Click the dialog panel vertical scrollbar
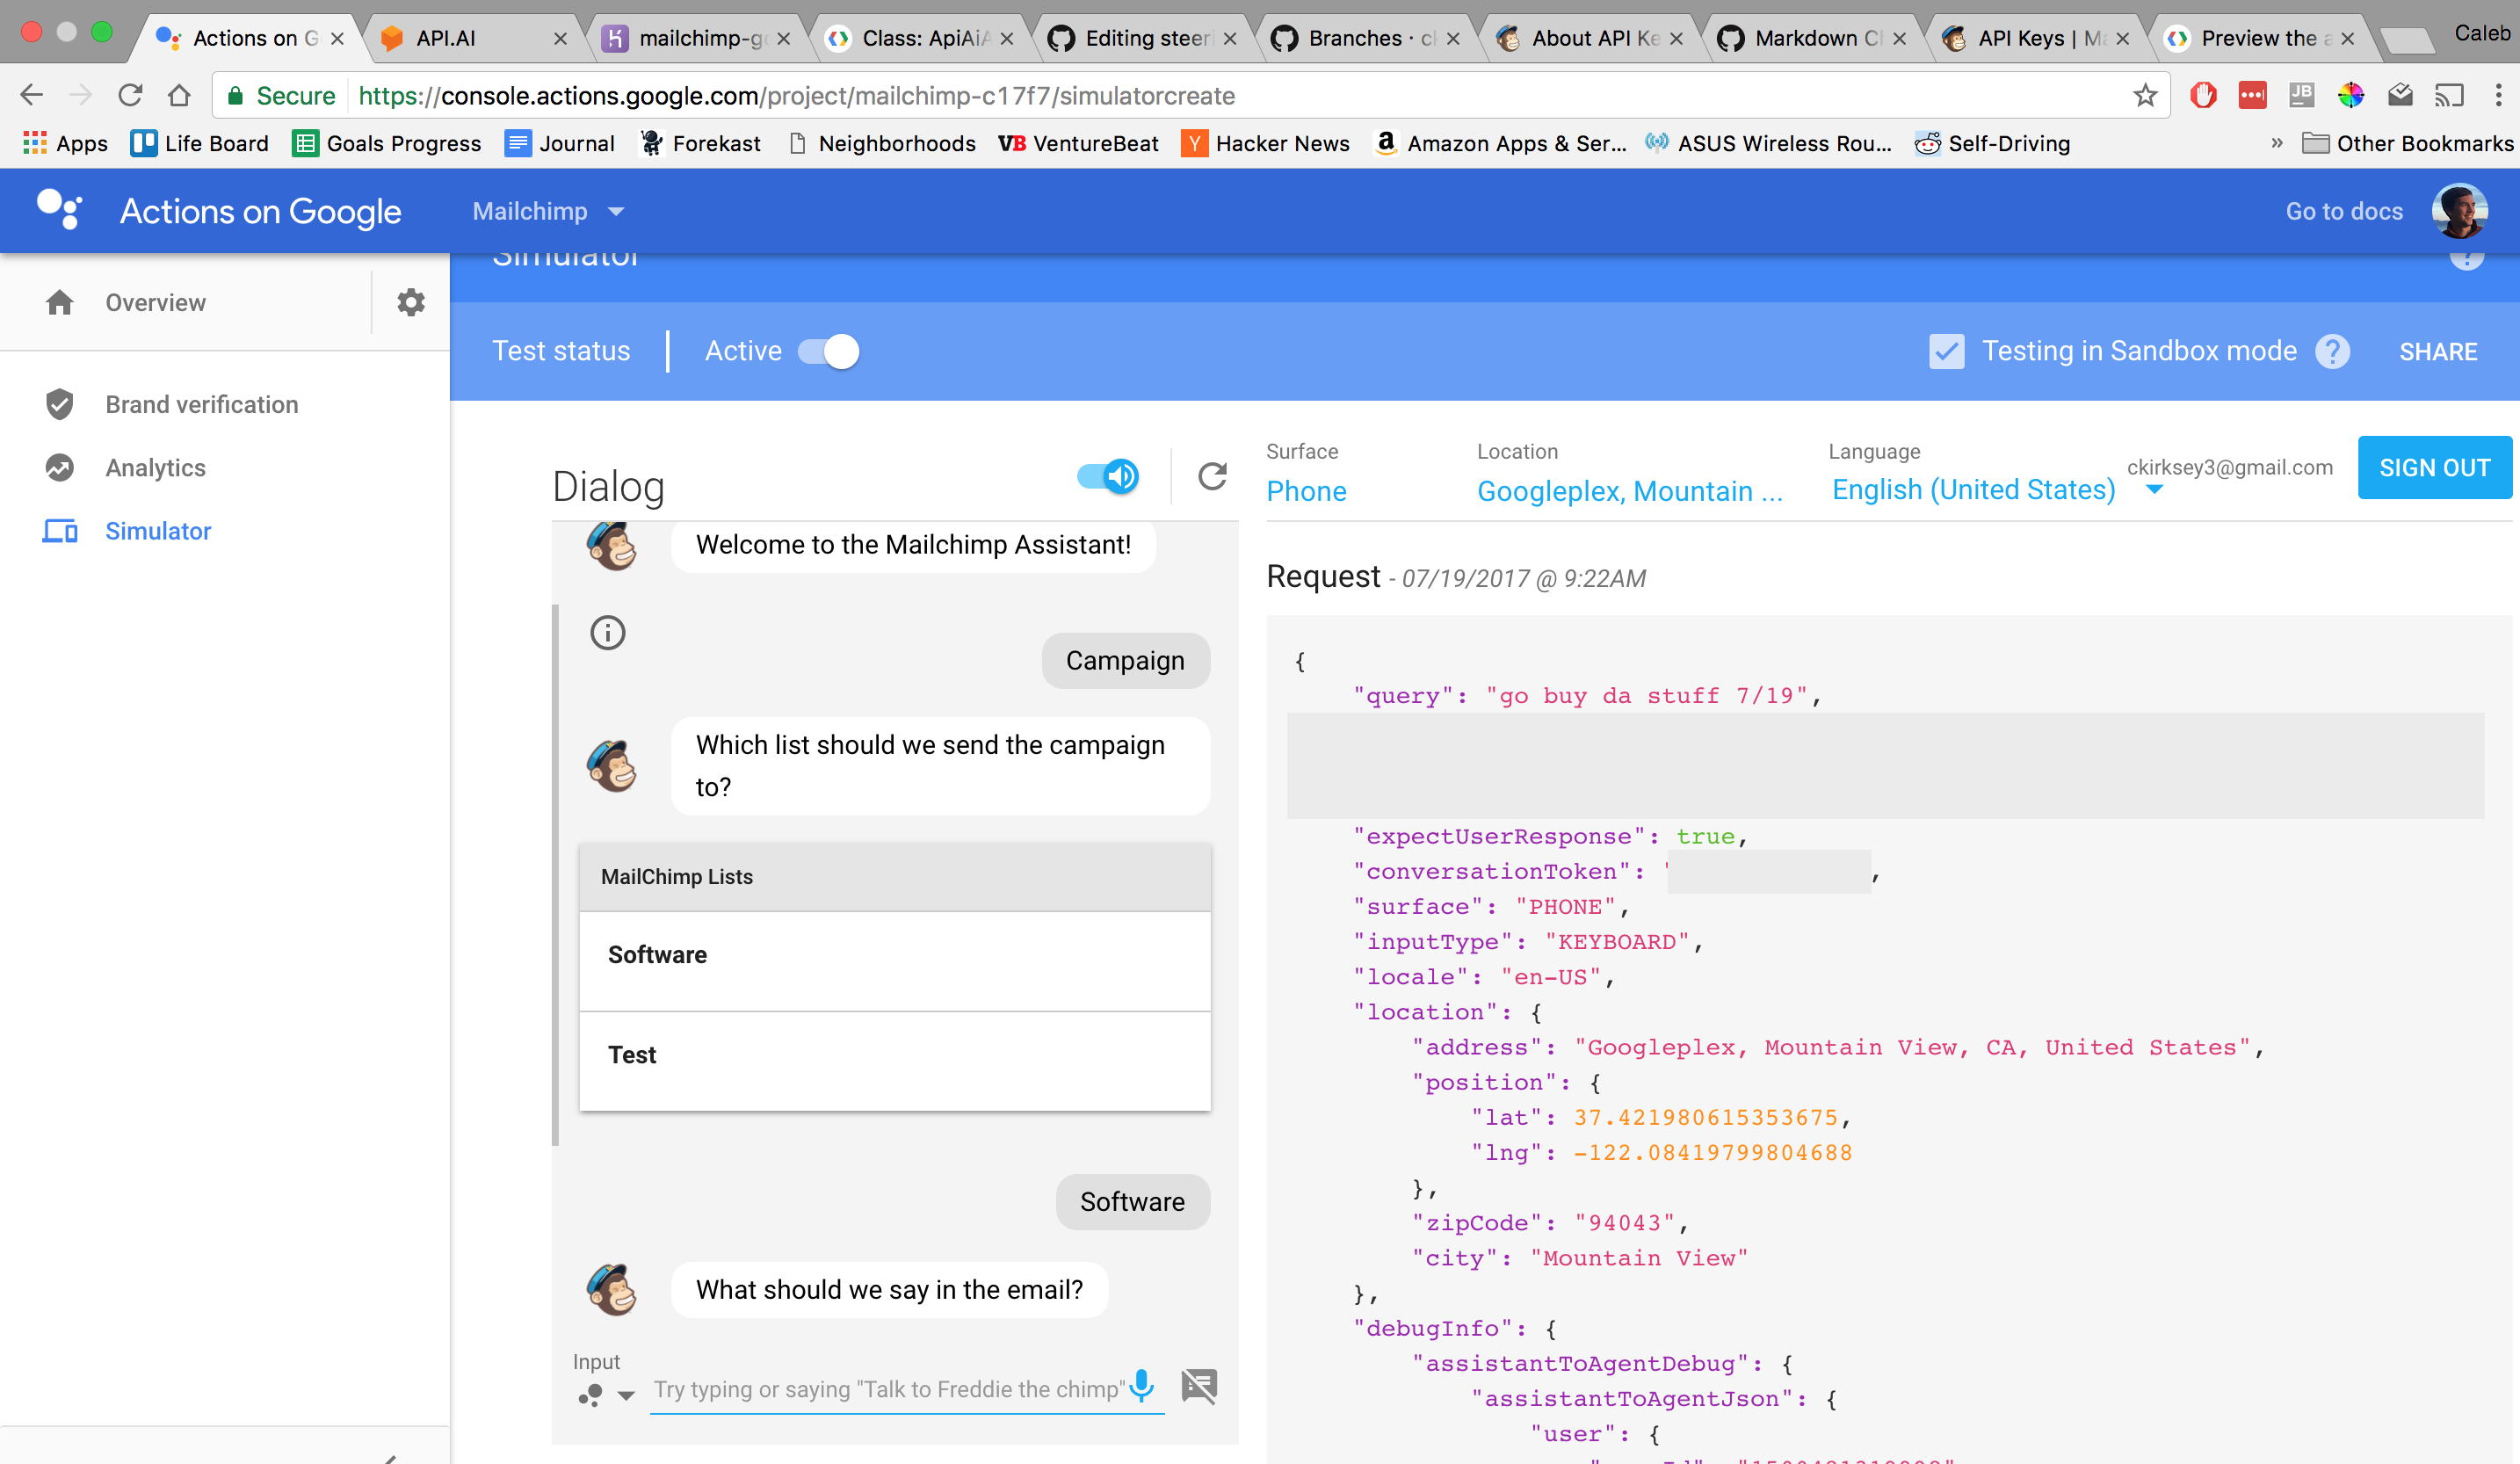Image resolution: width=2520 pixels, height=1464 pixels. [x=556, y=874]
